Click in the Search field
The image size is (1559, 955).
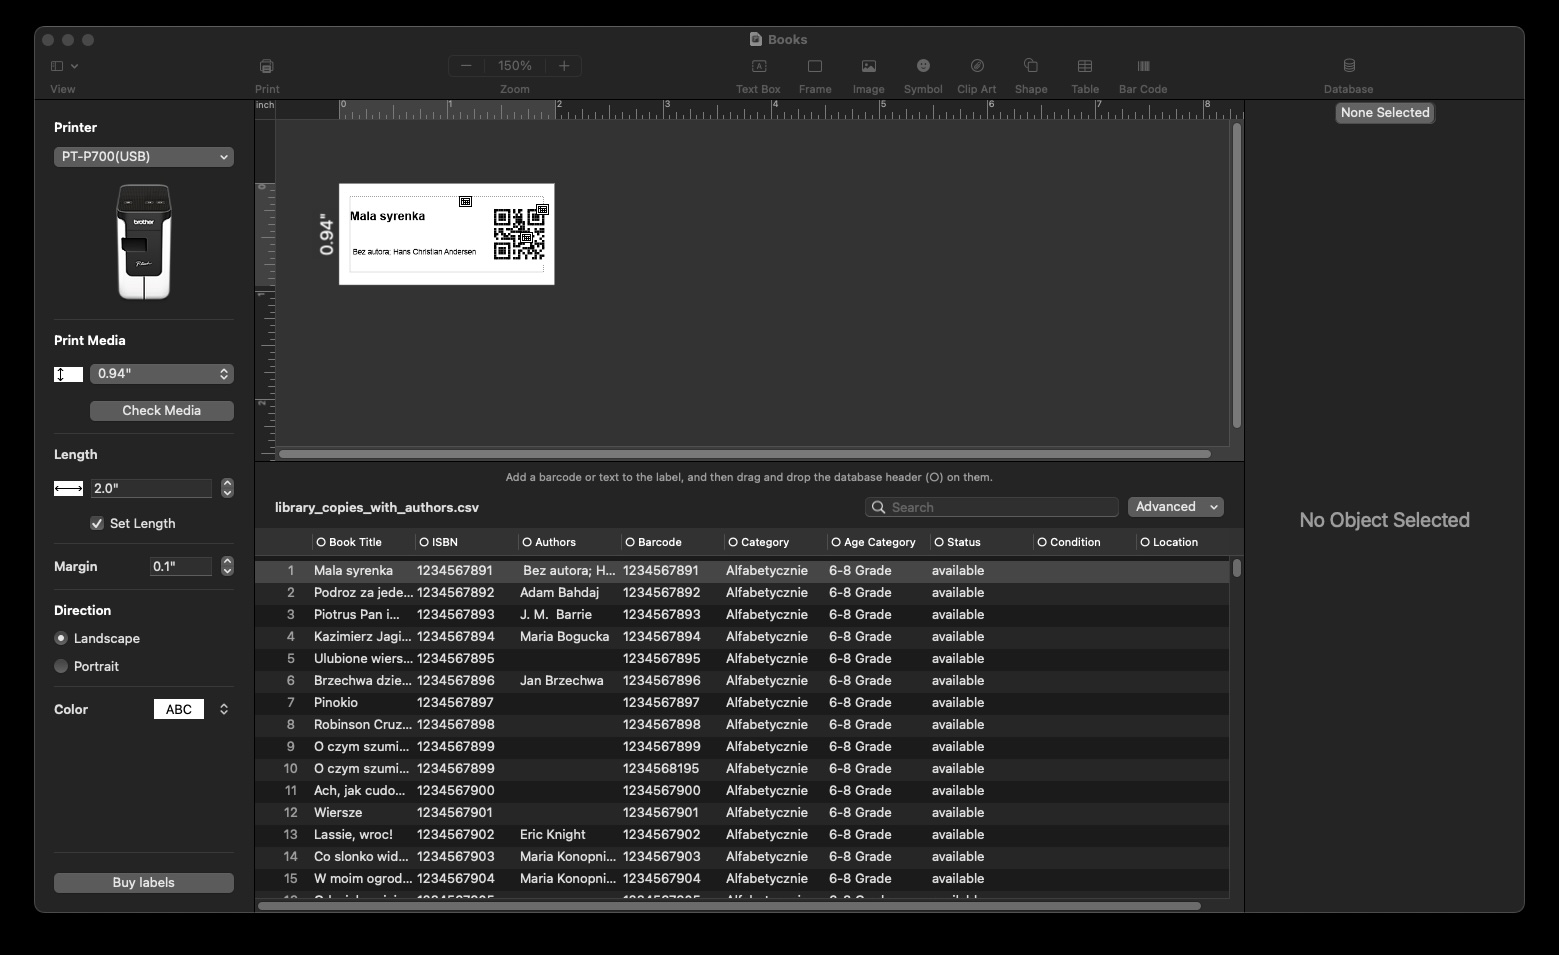tap(992, 507)
